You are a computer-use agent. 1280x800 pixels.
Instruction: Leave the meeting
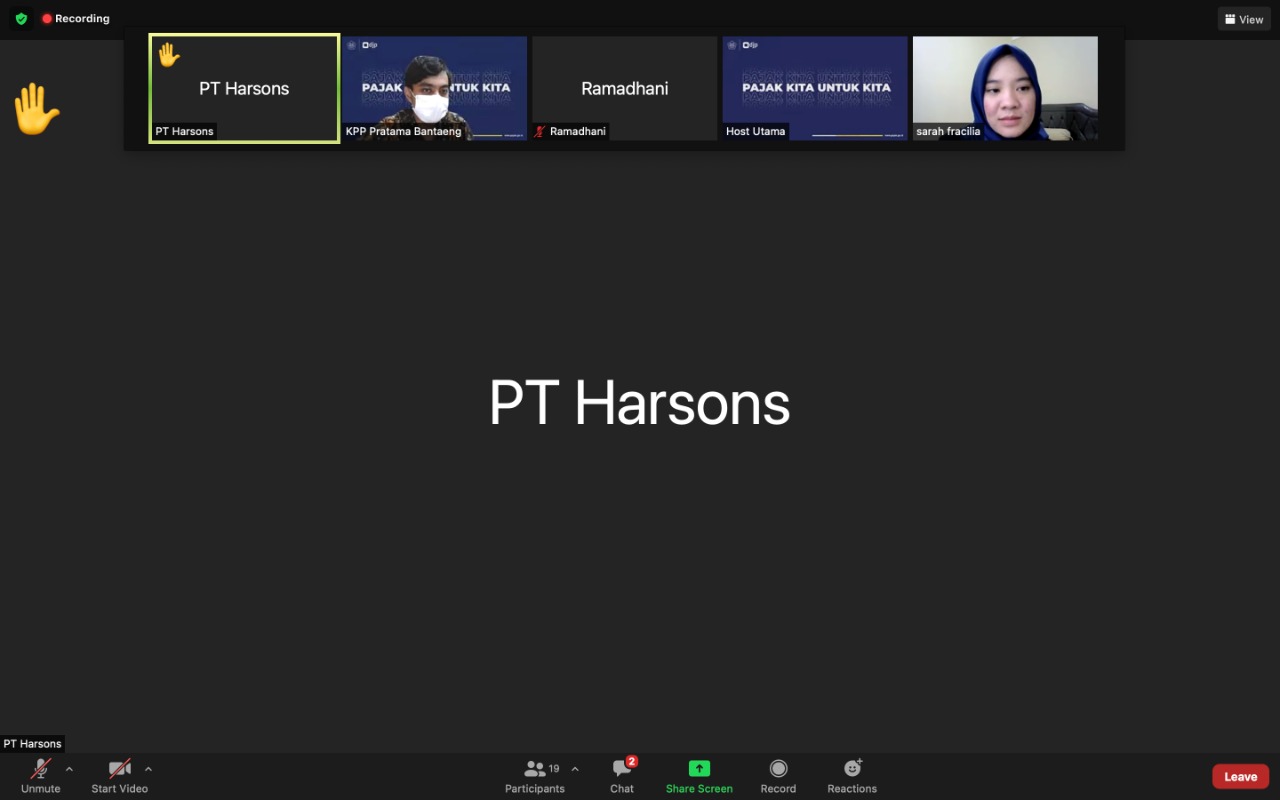coord(1240,777)
